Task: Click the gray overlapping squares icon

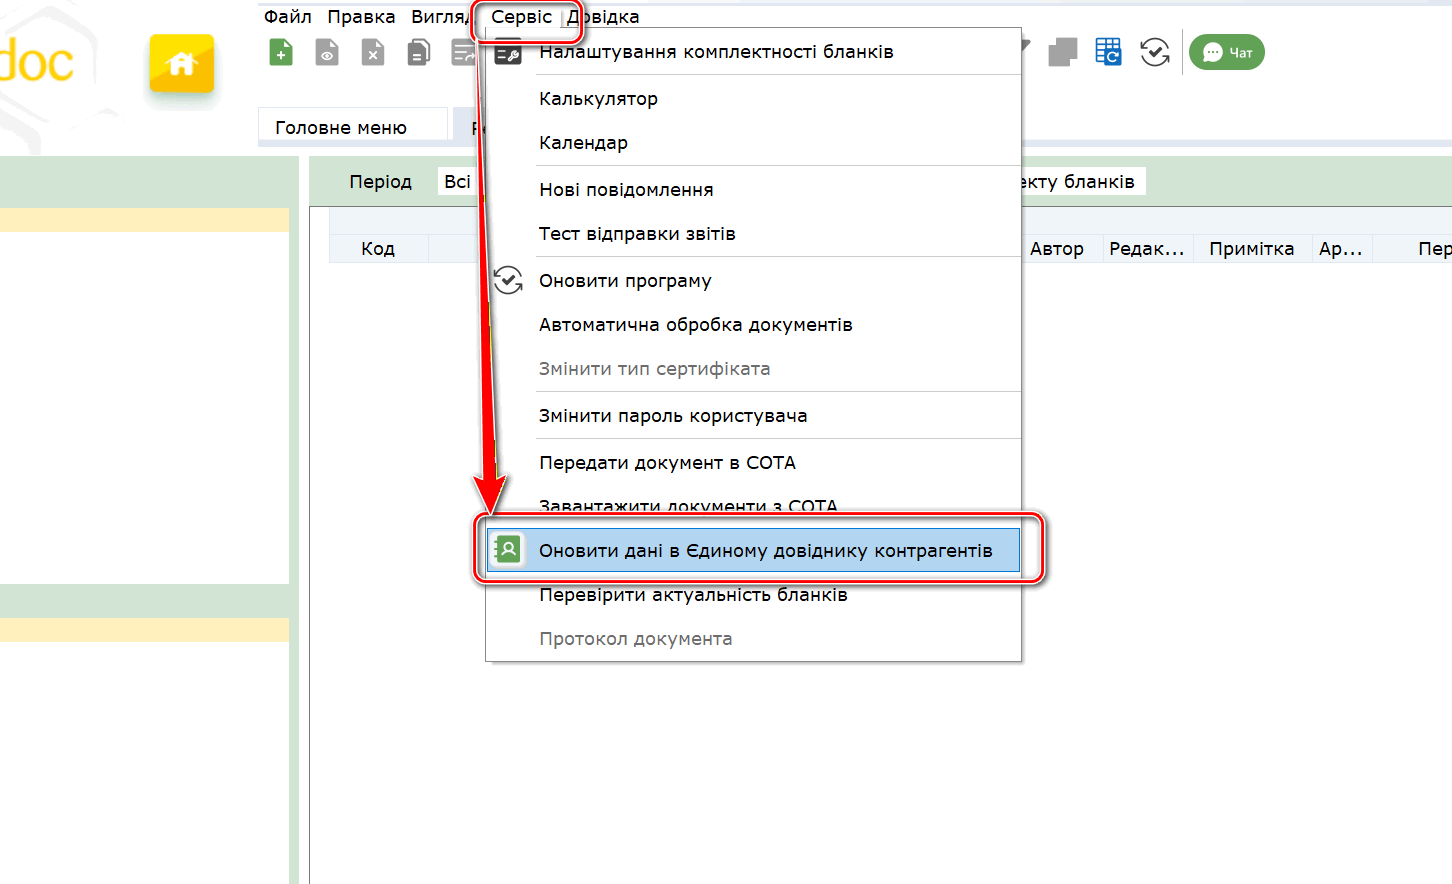Action: coord(1062,52)
